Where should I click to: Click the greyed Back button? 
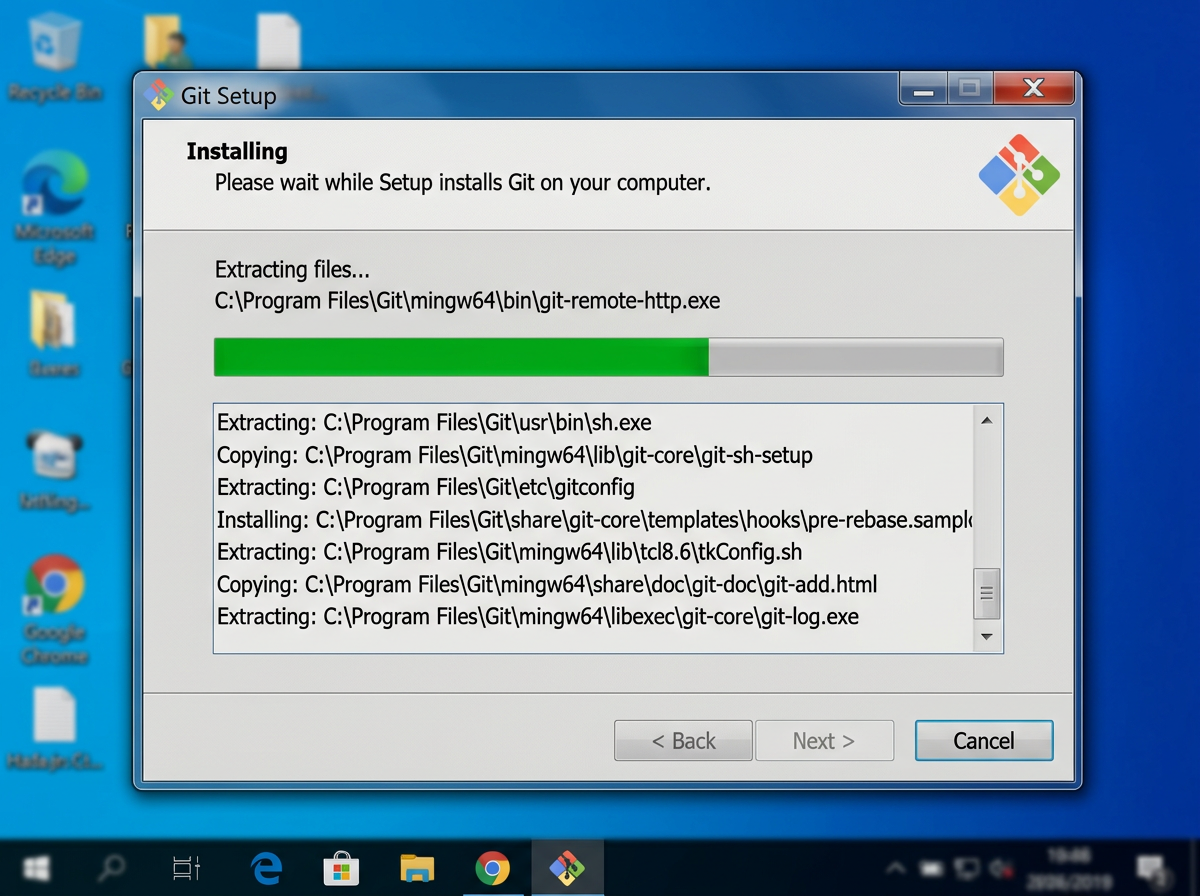pyautogui.click(x=683, y=741)
